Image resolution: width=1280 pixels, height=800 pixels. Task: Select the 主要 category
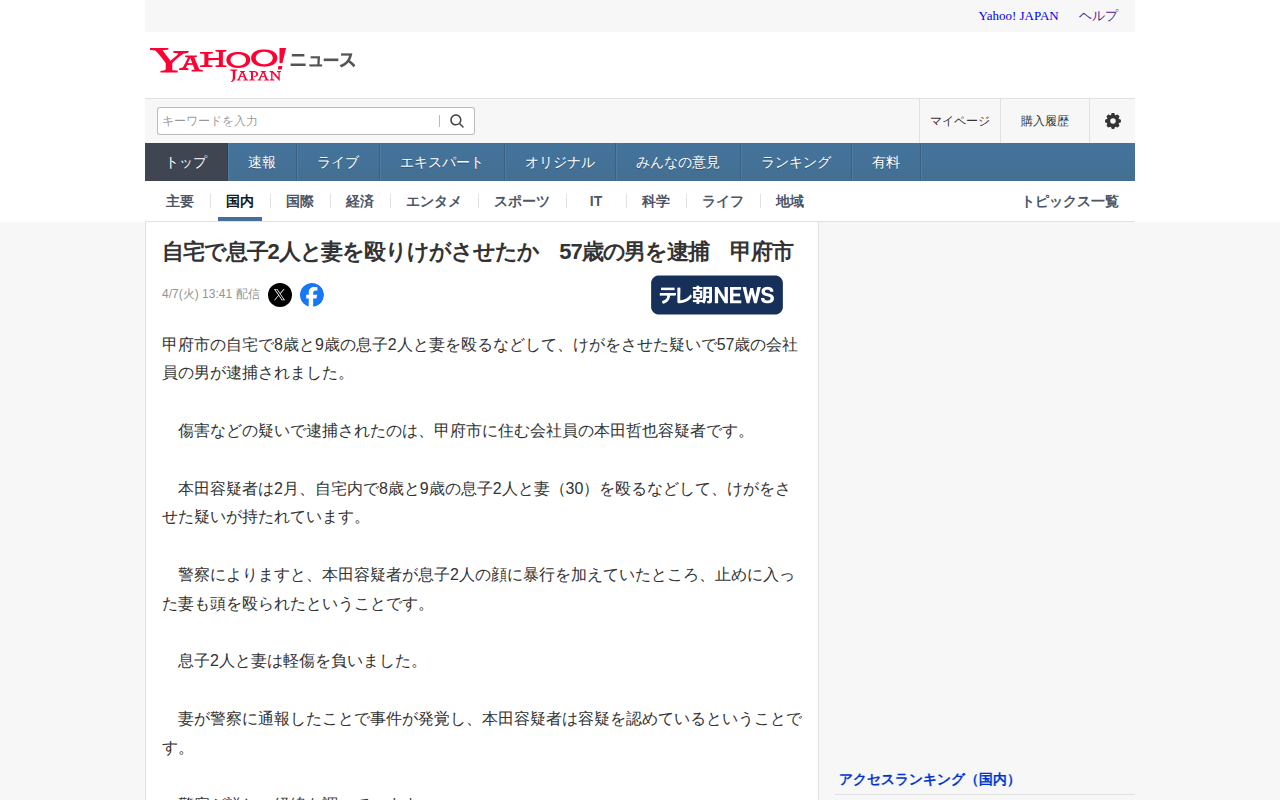coord(180,201)
